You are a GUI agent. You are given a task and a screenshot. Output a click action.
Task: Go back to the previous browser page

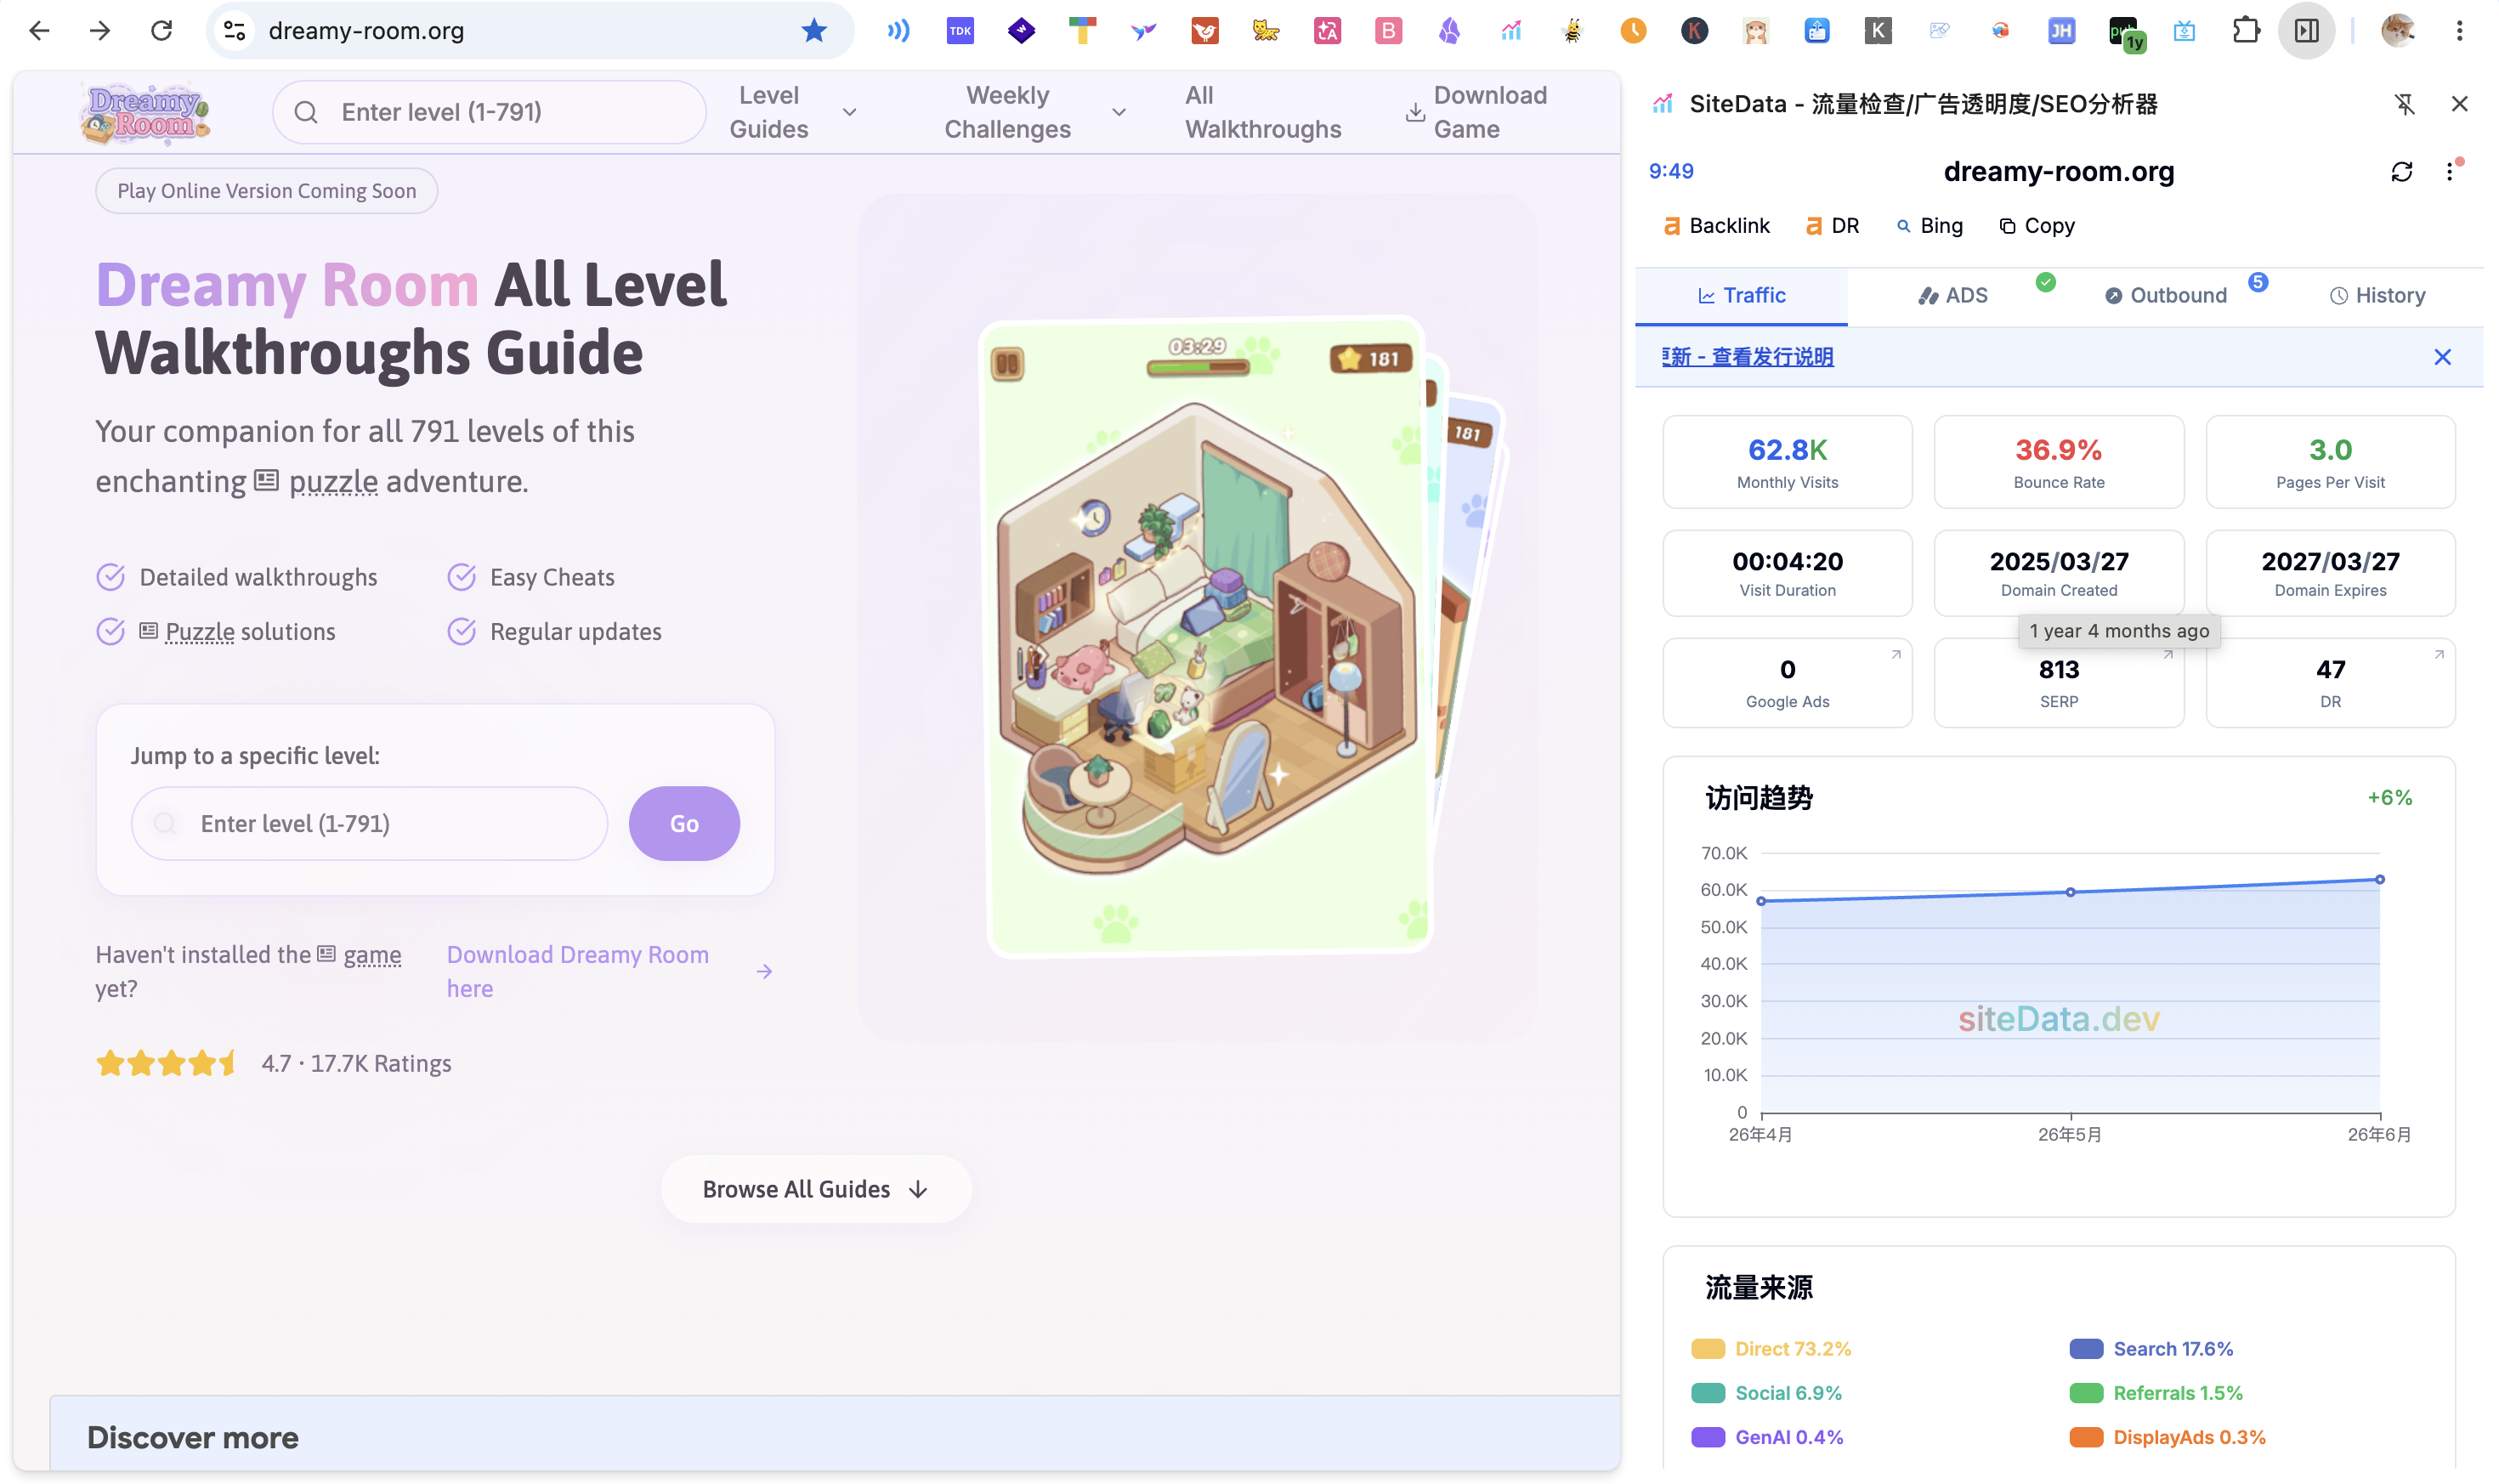[39, 31]
